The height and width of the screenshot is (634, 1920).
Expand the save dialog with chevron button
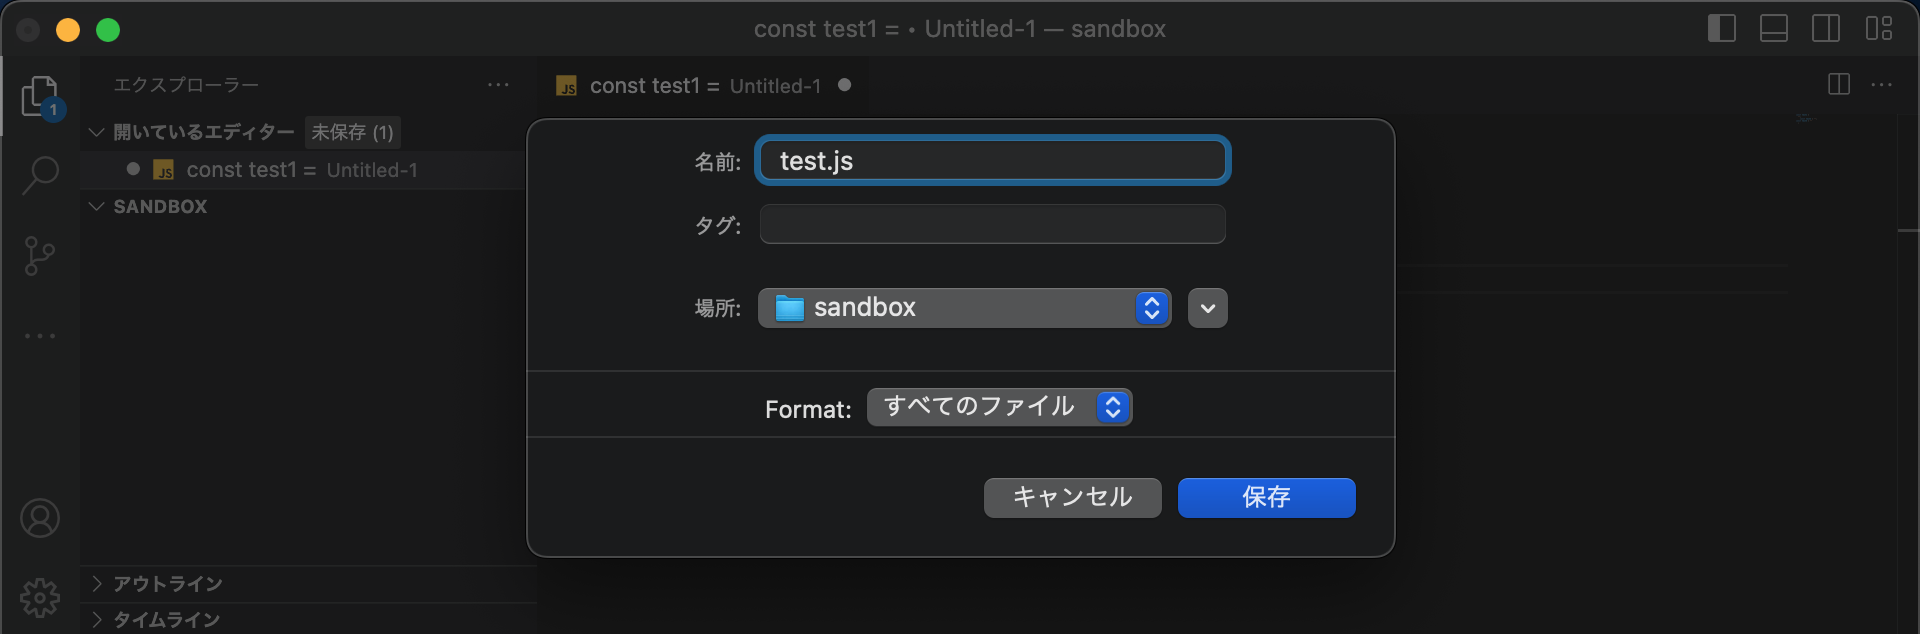[x=1207, y=308]
